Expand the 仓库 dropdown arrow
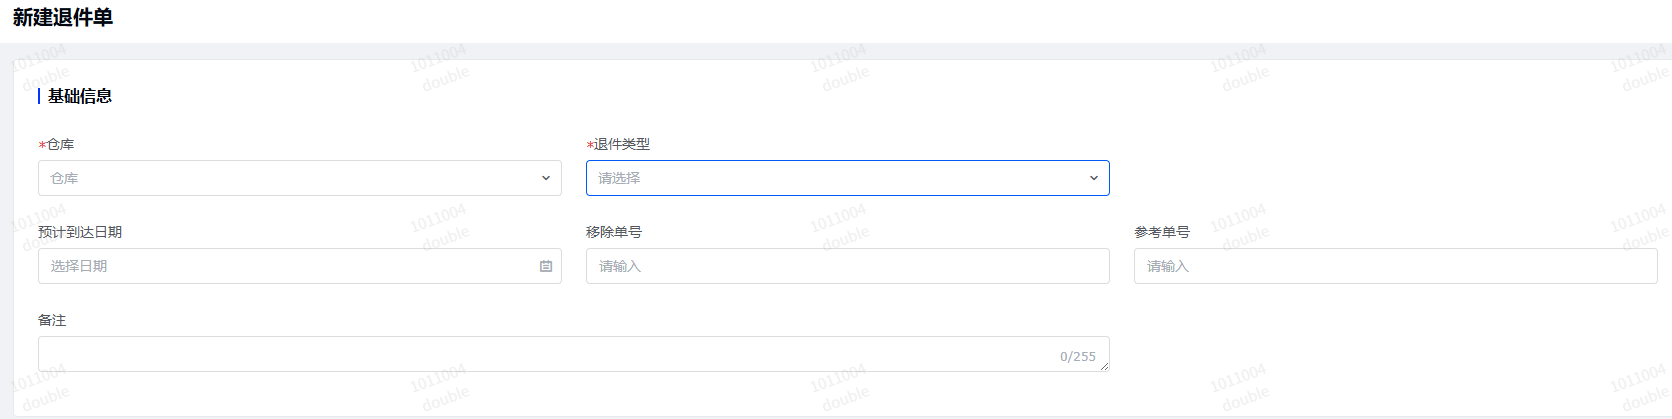The image size is (1672, 419). (546, 178)
